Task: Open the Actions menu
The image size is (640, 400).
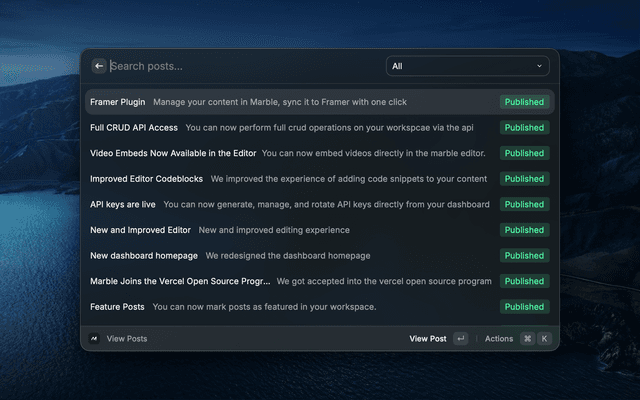Action: pyautogui.click(x=499, y=339)
